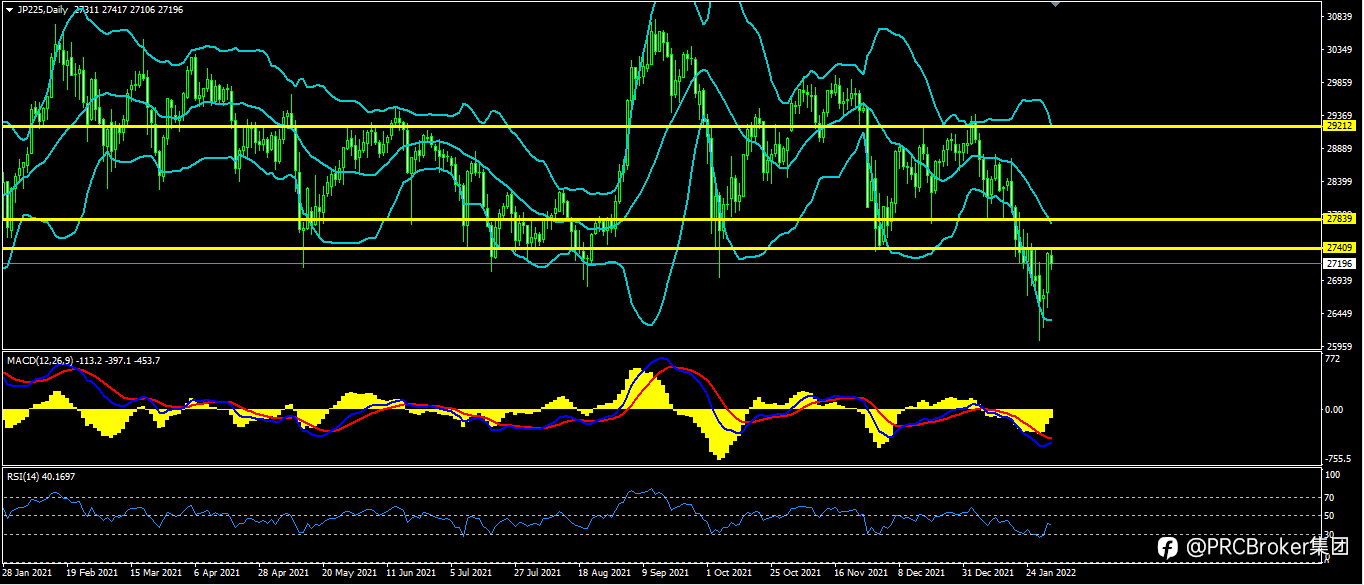Click the 0.00 value on MACD scale
The image size is (1364, 585).
1334,410
